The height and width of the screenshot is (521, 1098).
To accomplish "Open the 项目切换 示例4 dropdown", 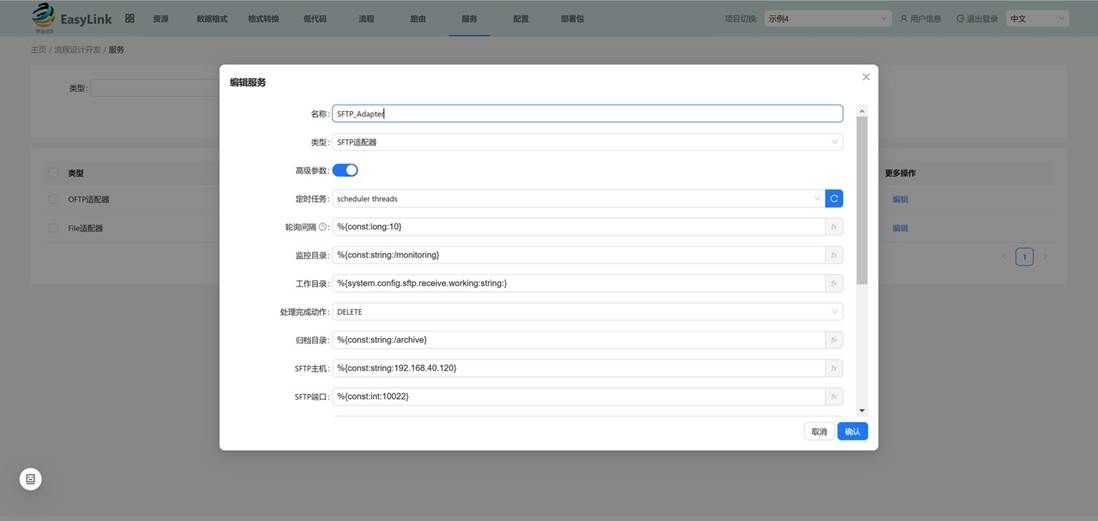I will [828, 19].
